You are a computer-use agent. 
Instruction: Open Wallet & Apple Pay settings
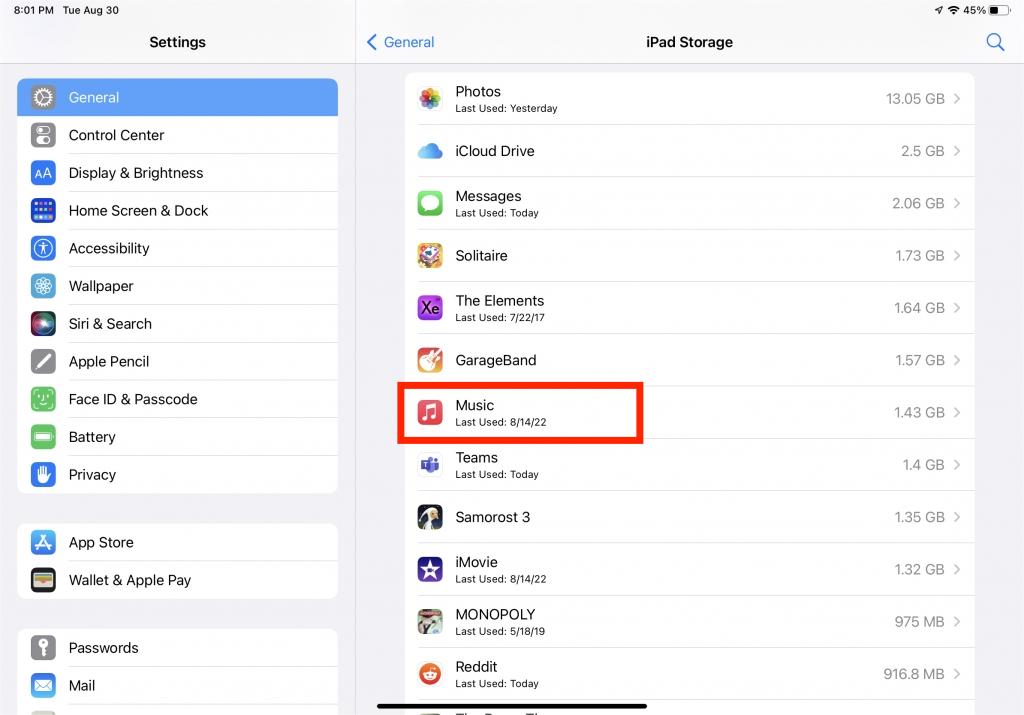pyautogui.click(x=178, y=580)
